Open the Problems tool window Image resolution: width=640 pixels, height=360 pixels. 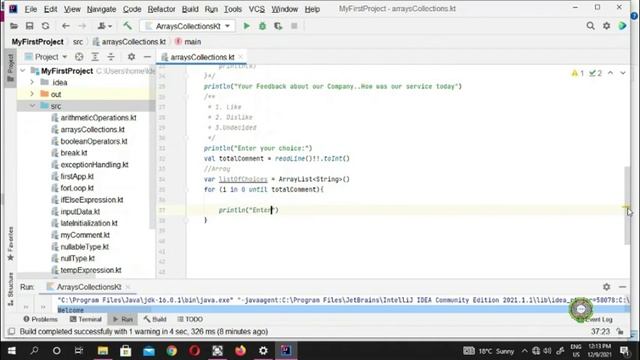pos(40,319)
